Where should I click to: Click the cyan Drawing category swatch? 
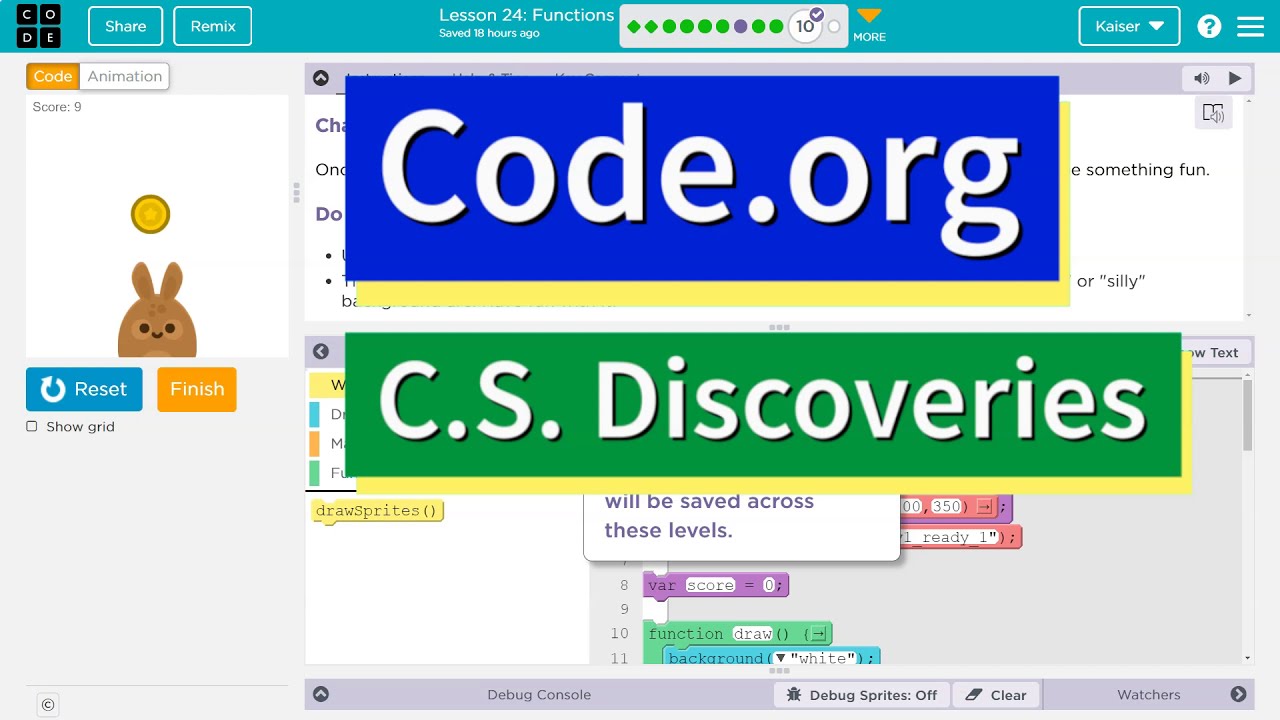(314, 414)
